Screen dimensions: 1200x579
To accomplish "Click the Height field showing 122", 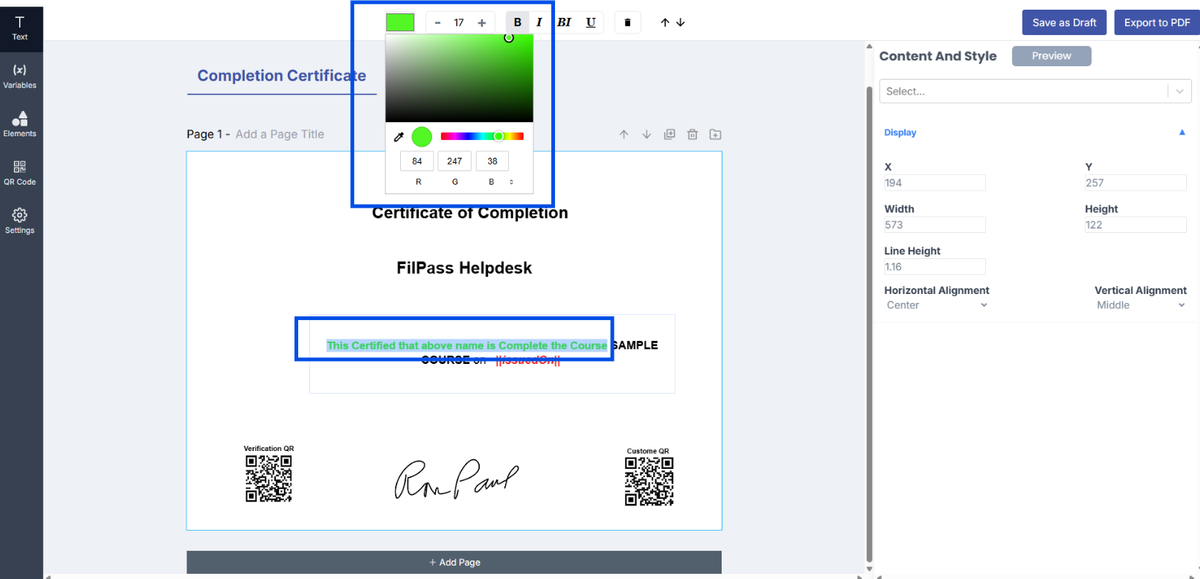I will (1135, 225).
